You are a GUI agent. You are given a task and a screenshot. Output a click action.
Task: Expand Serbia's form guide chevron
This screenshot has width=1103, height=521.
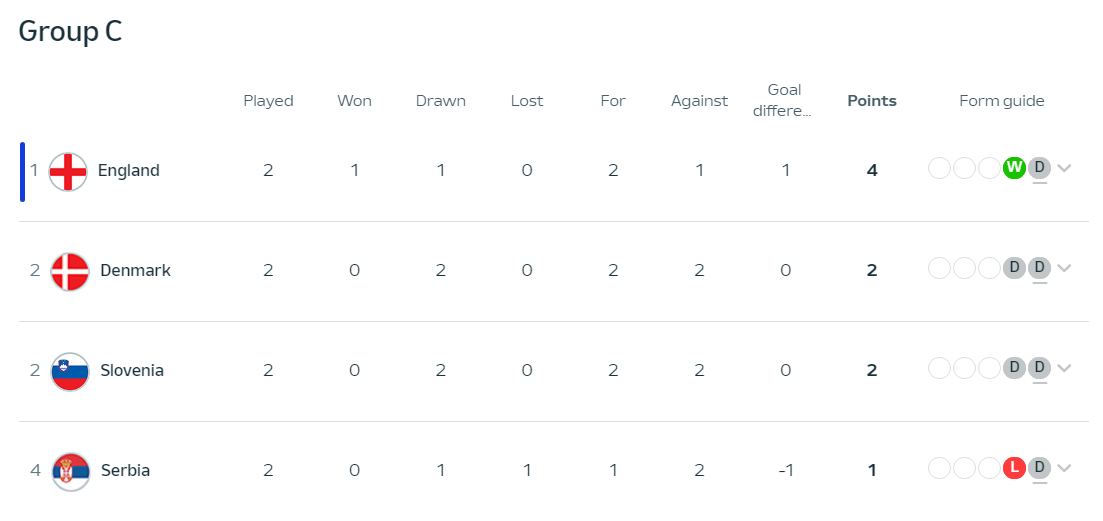(1064, 468)
